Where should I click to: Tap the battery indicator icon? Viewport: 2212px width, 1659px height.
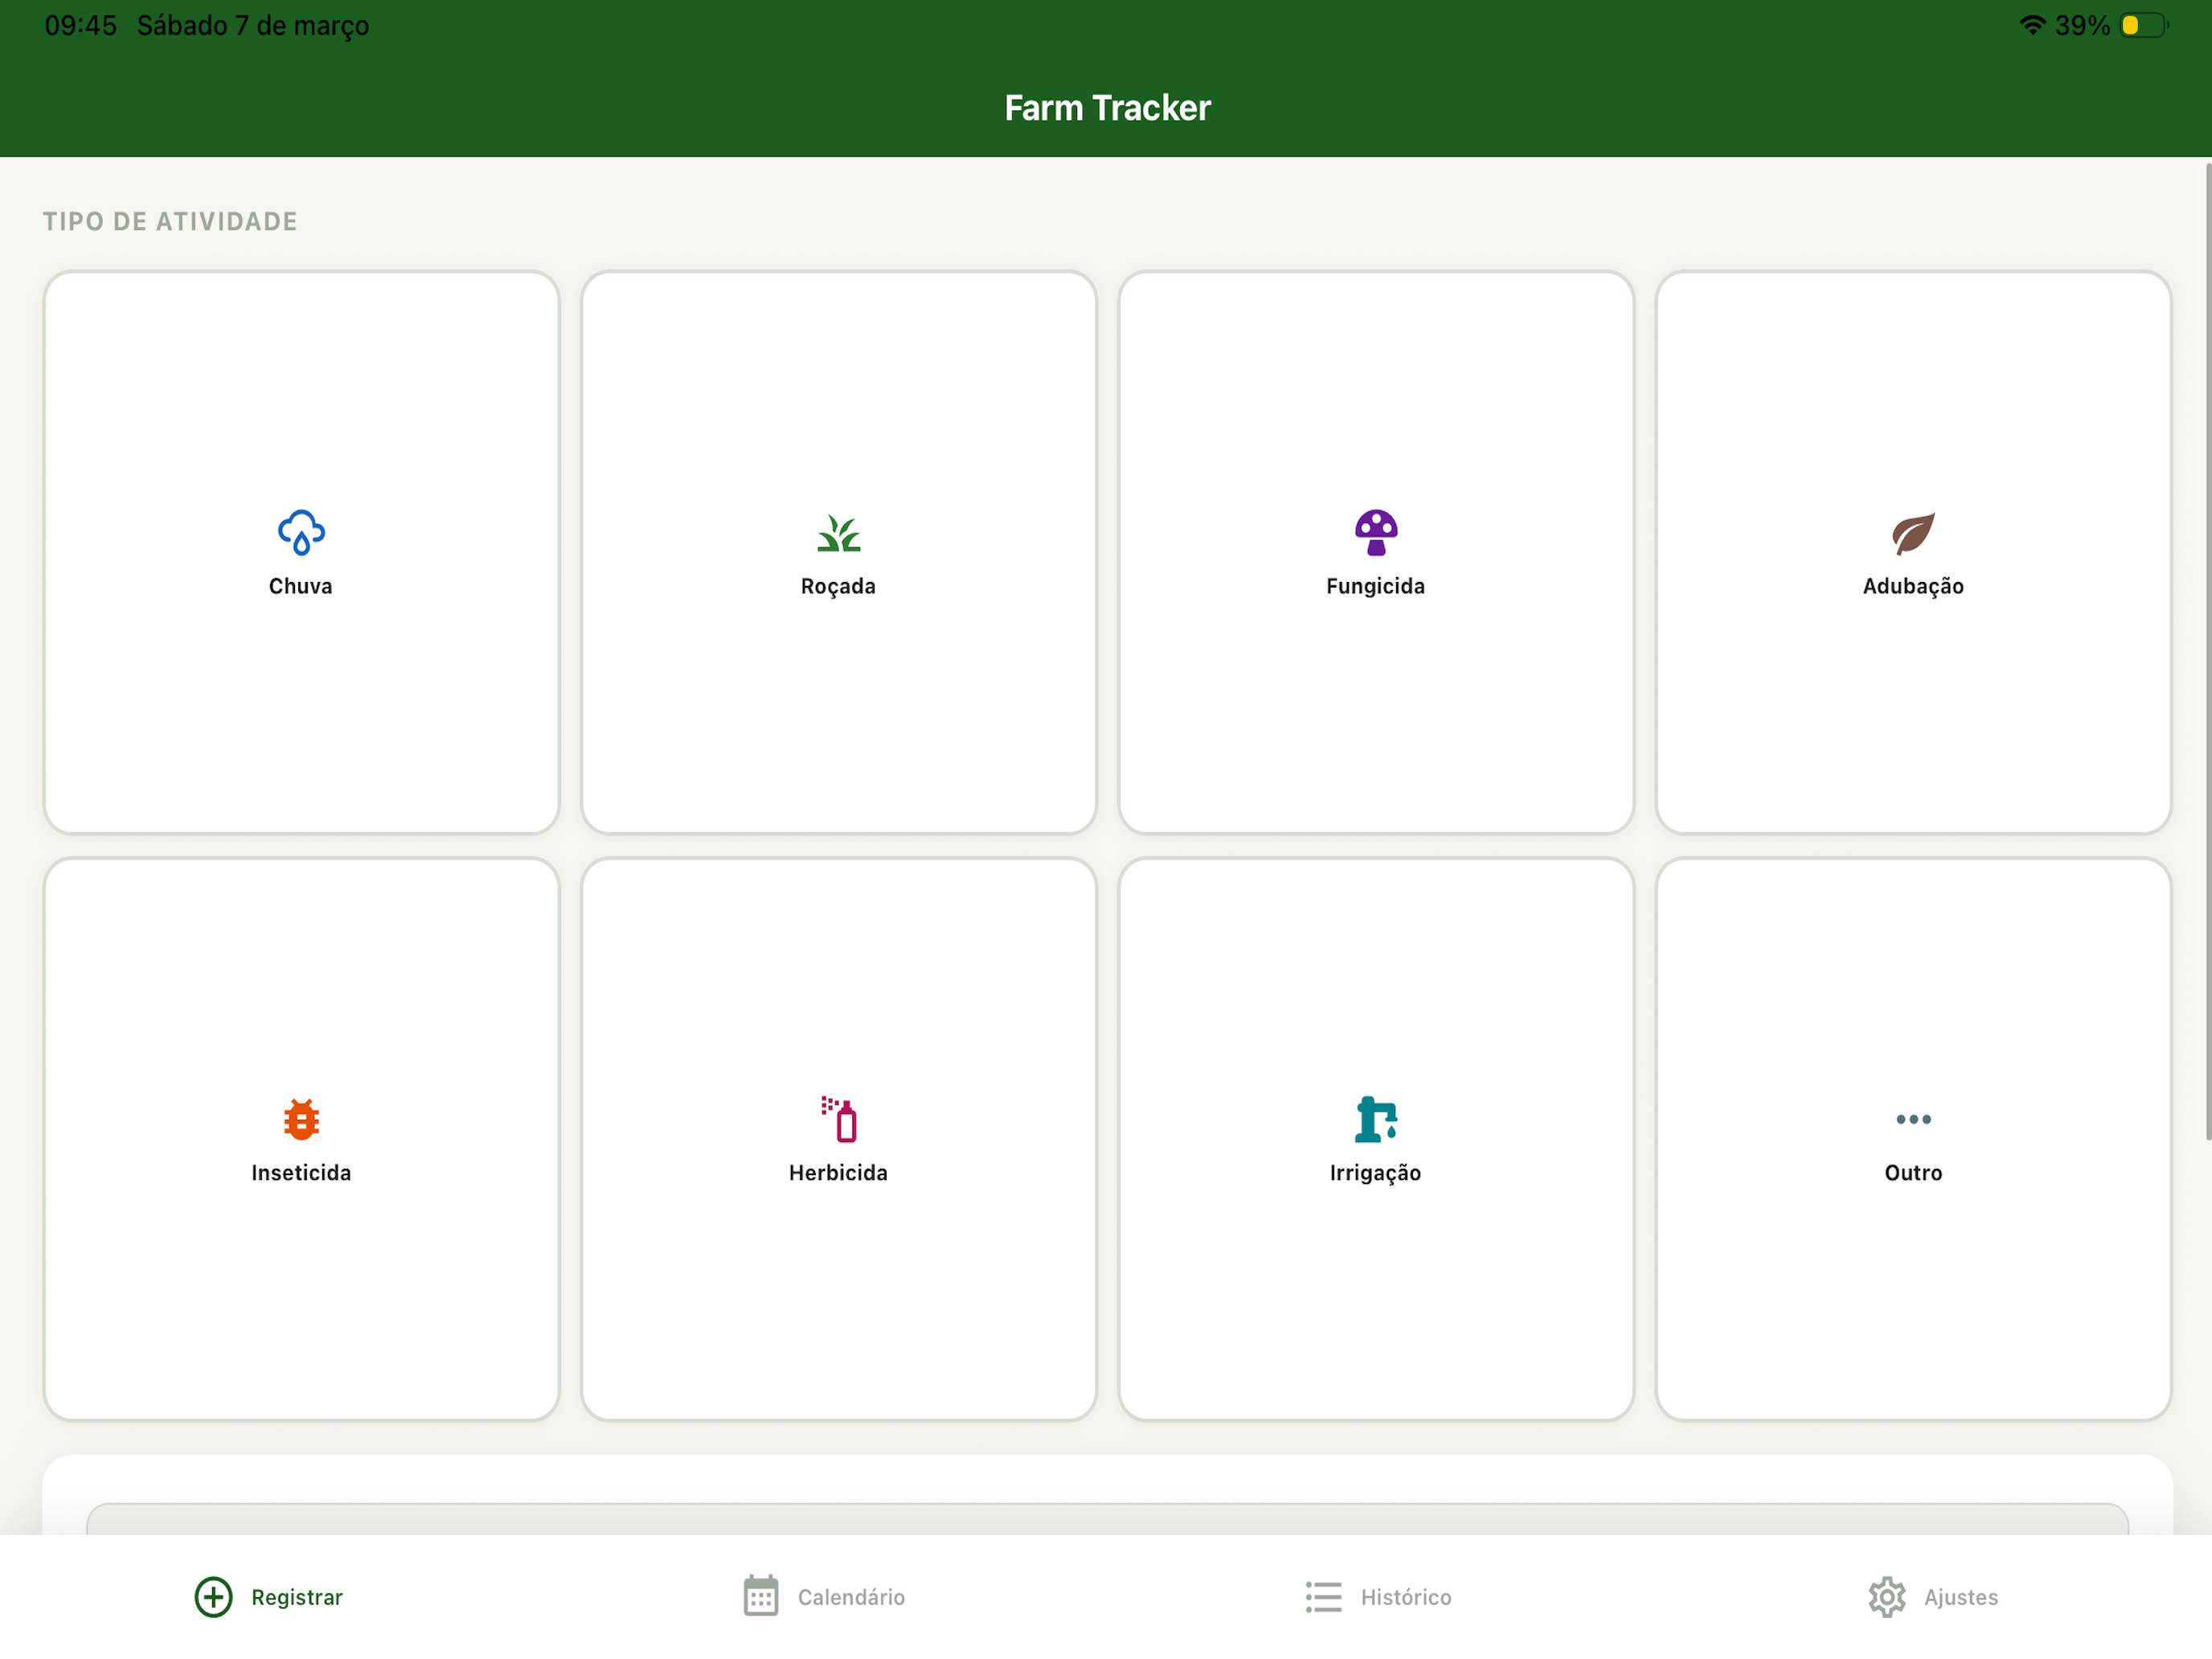pyautogui.click(x=2144, y=25)
